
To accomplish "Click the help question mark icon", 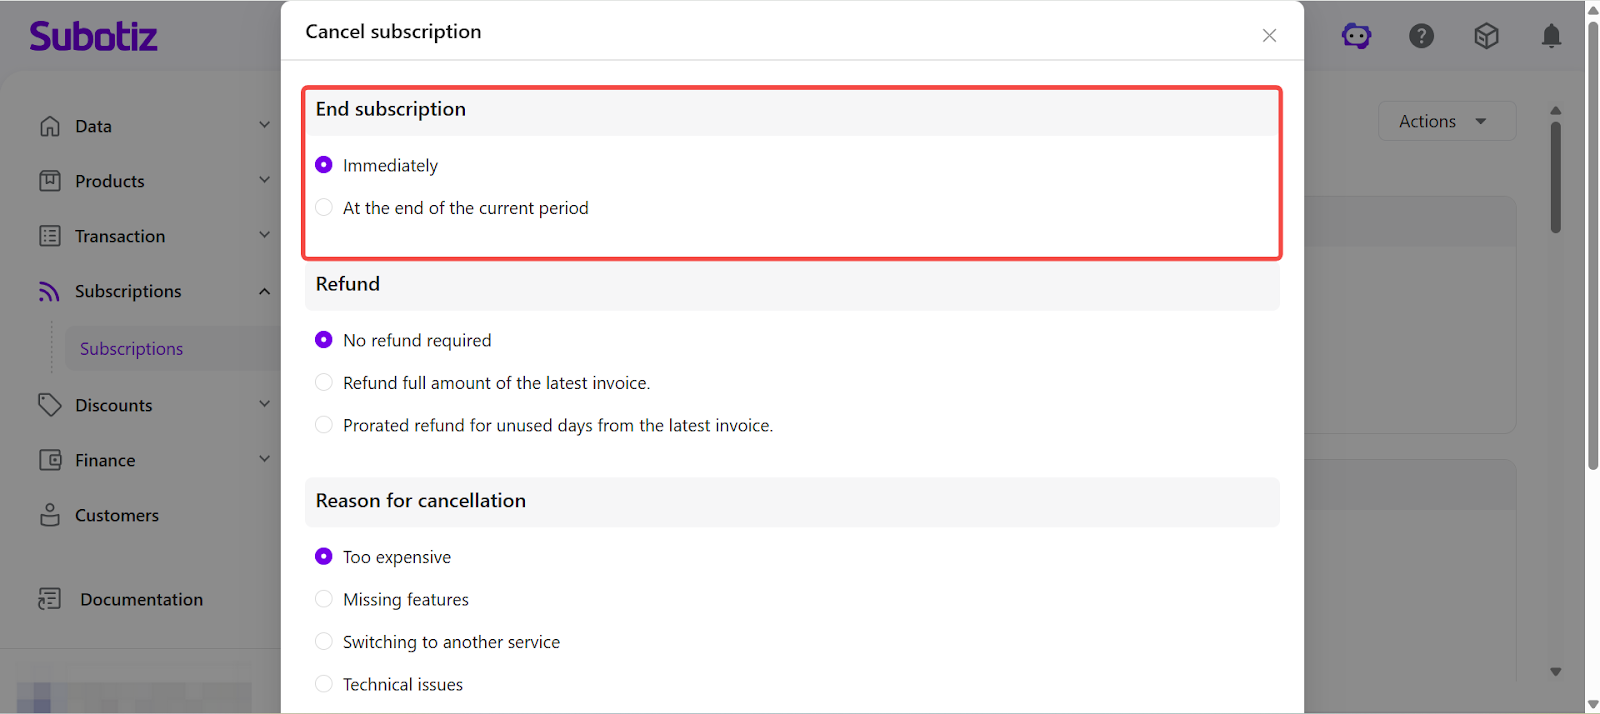I will coord(1421,36).
